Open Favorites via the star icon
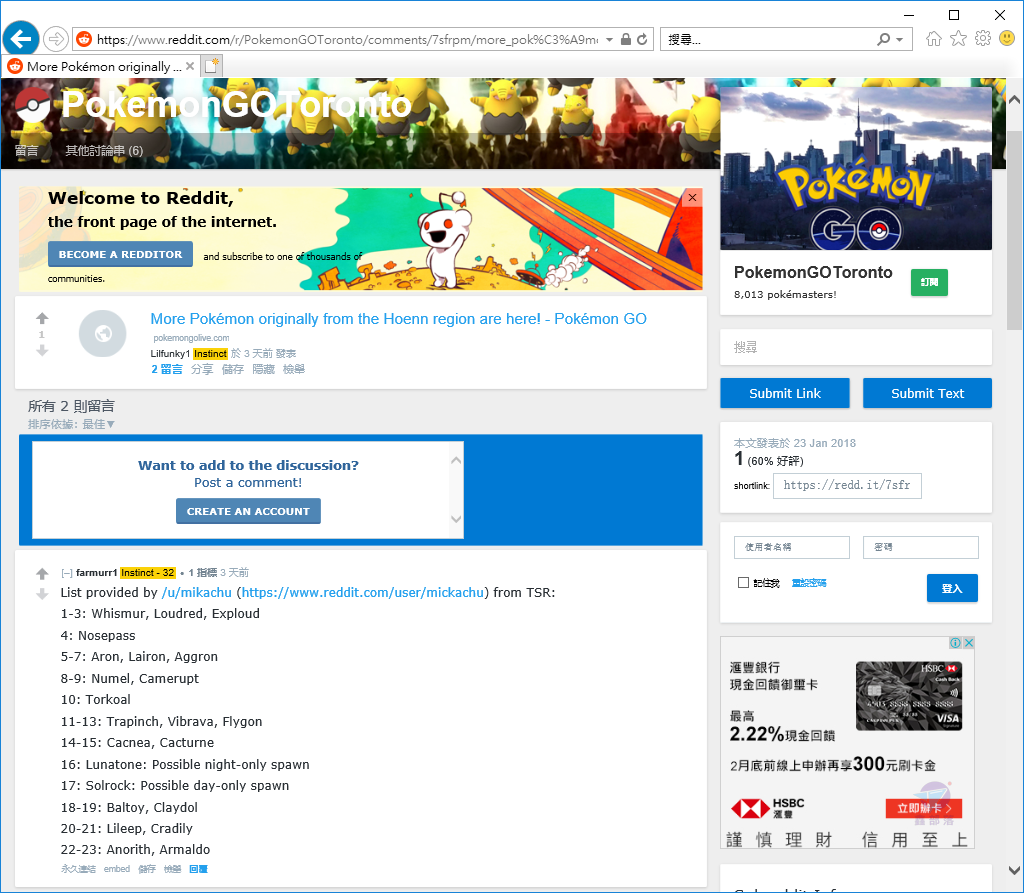This screenshot has width=1024, height=893. (x=958, y=39)
